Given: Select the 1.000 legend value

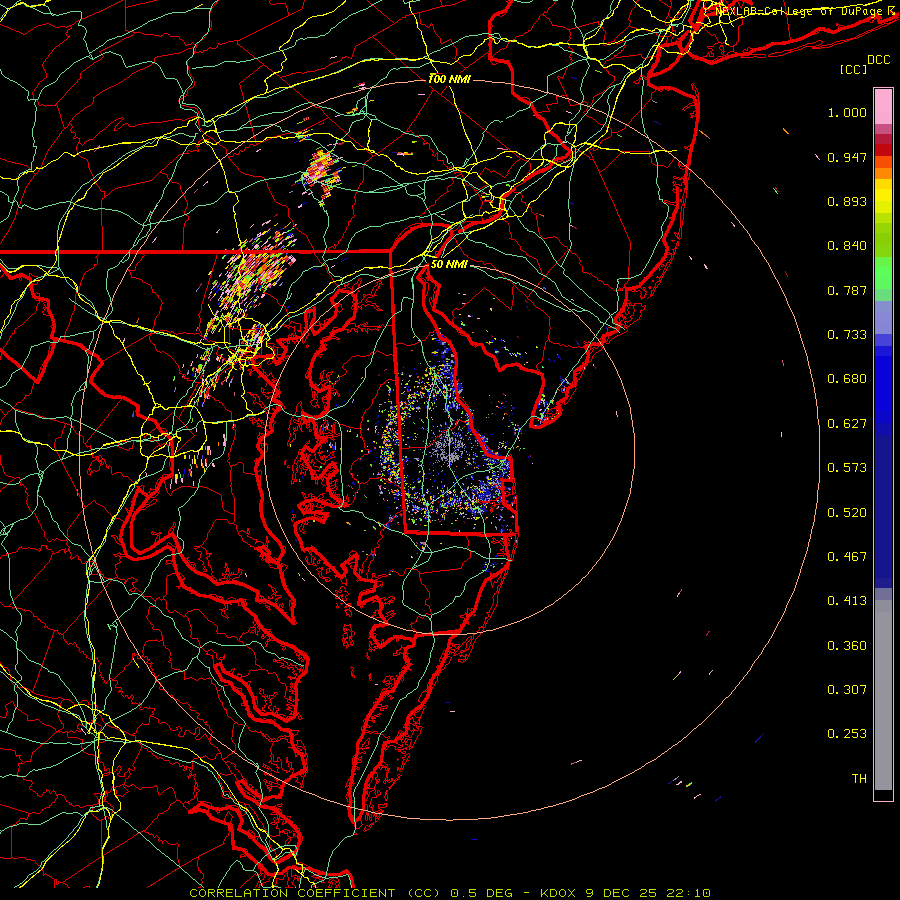Looking at the screenshot, I should pyautogui.click(x=847, y=112).
